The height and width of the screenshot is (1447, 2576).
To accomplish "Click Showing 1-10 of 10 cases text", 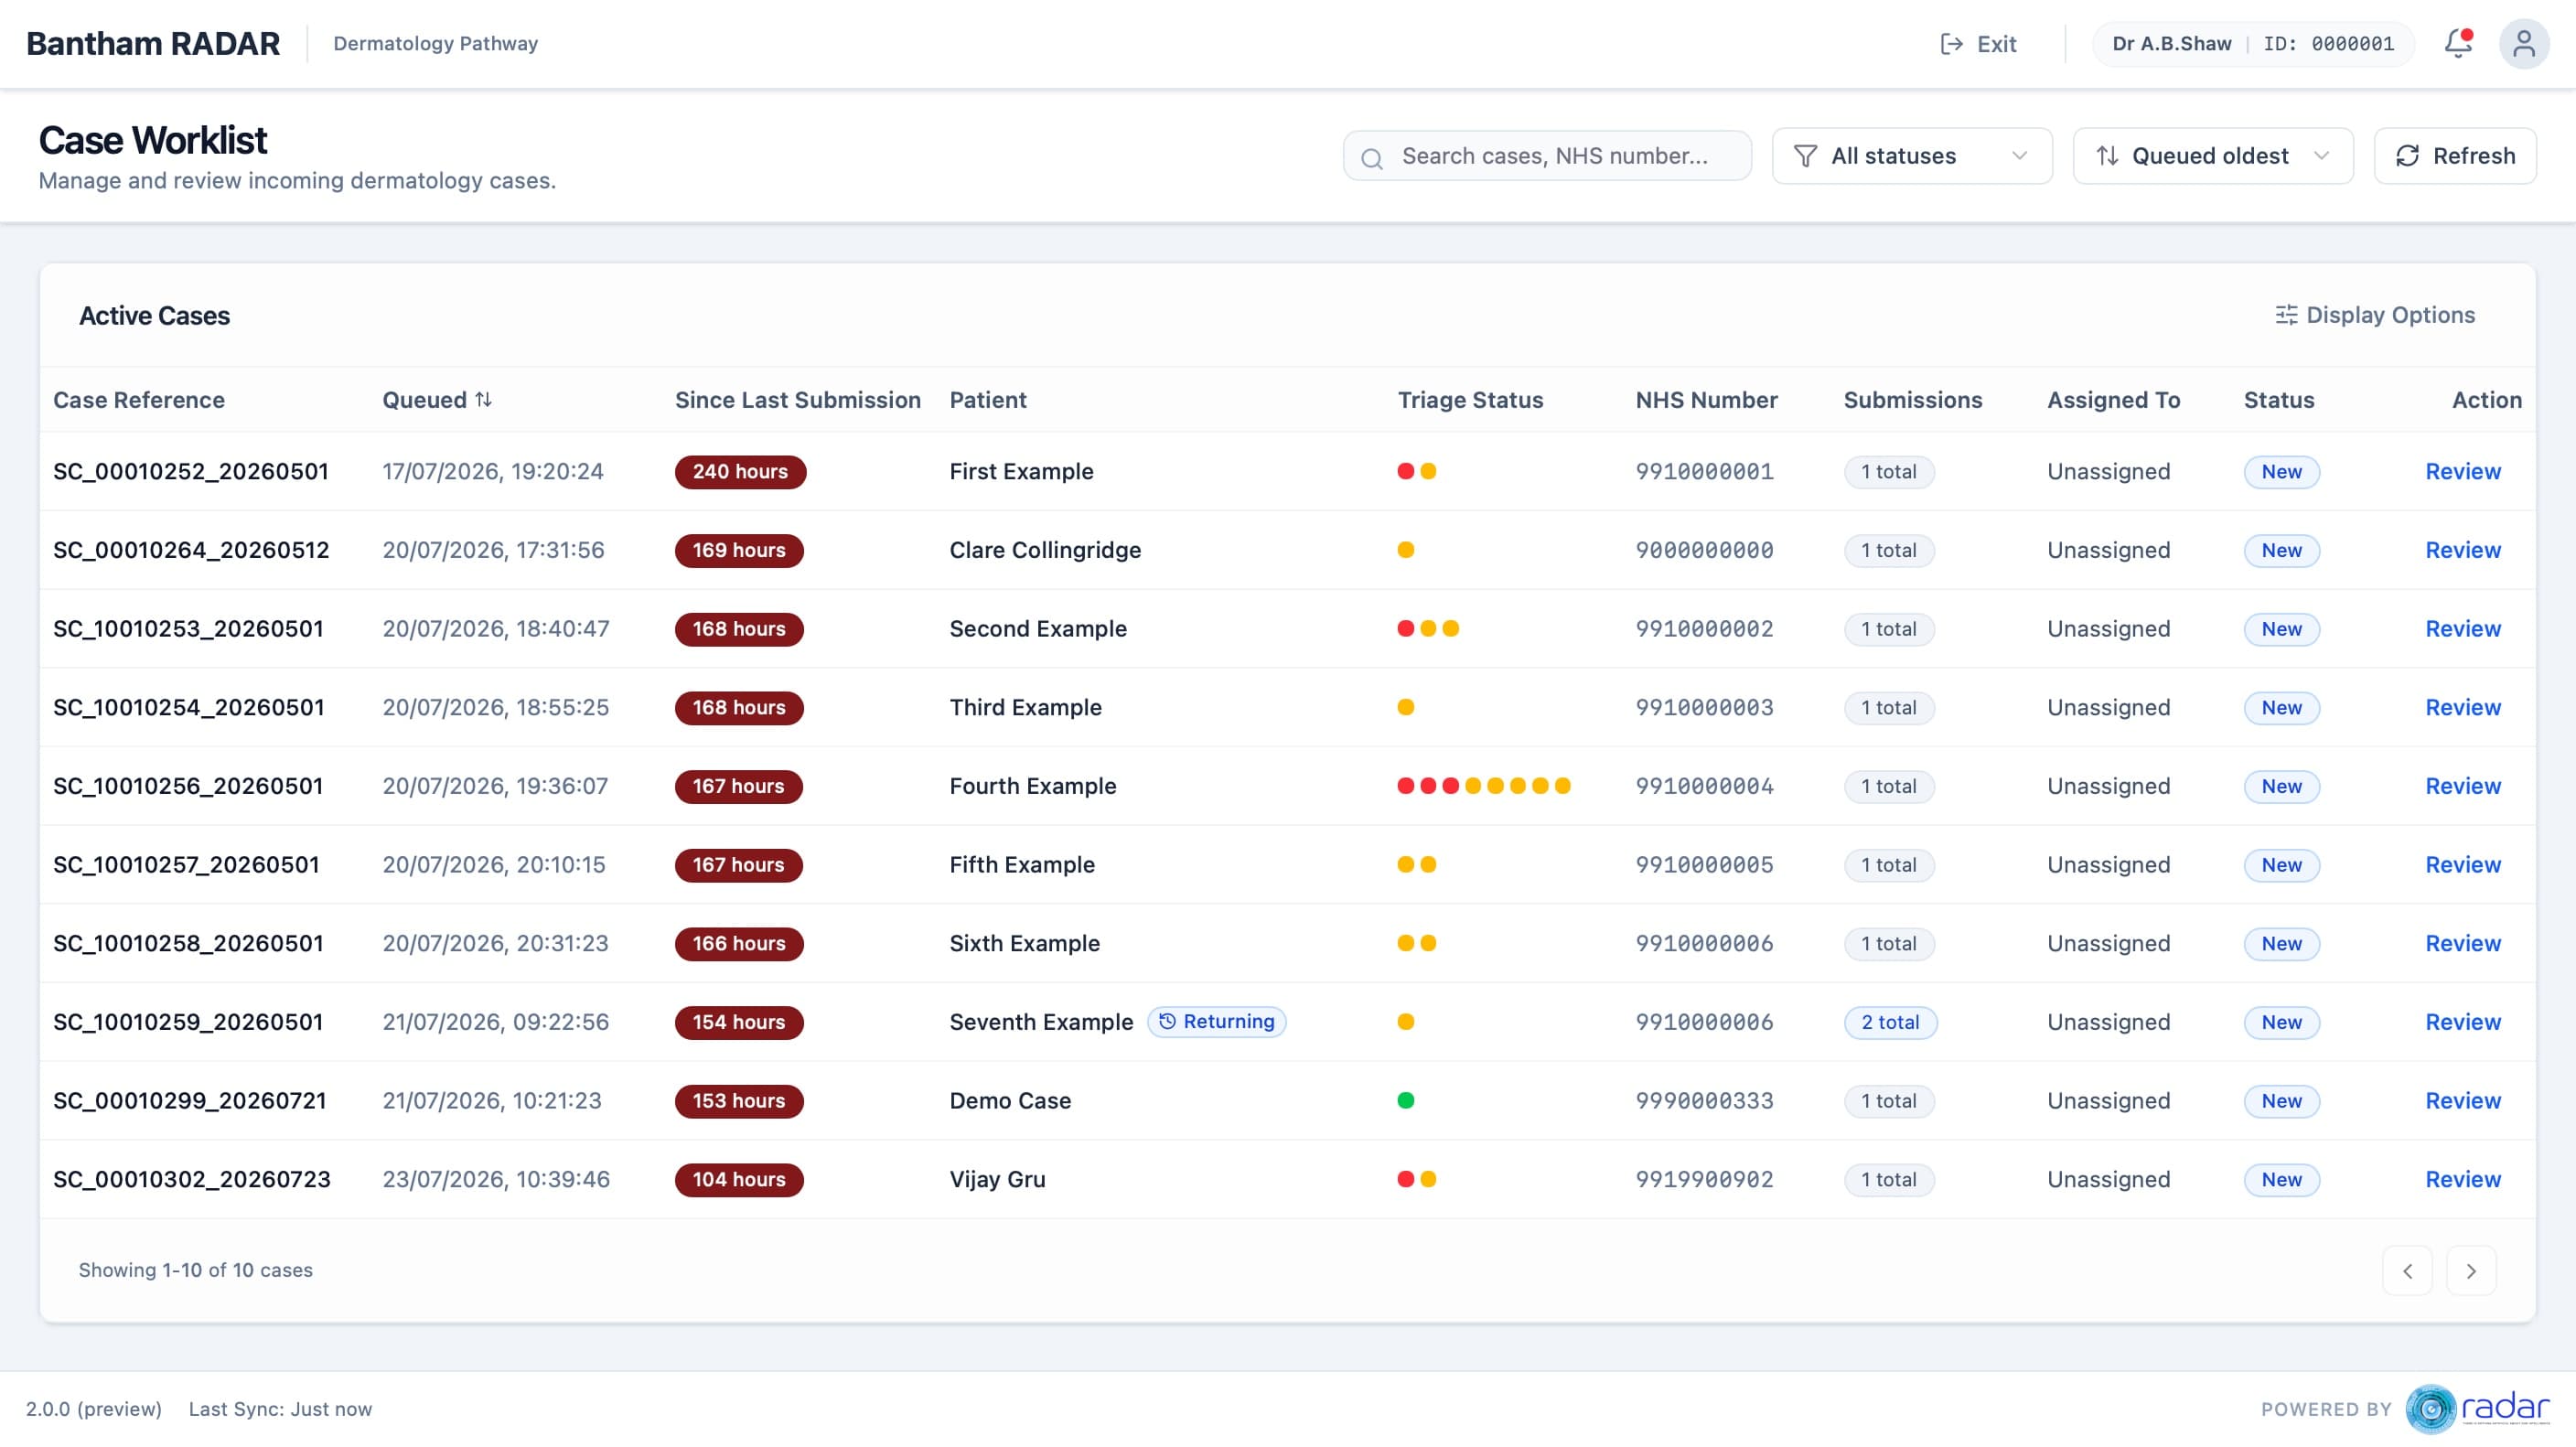I will pyautogui.click(x=196, y=1271).
